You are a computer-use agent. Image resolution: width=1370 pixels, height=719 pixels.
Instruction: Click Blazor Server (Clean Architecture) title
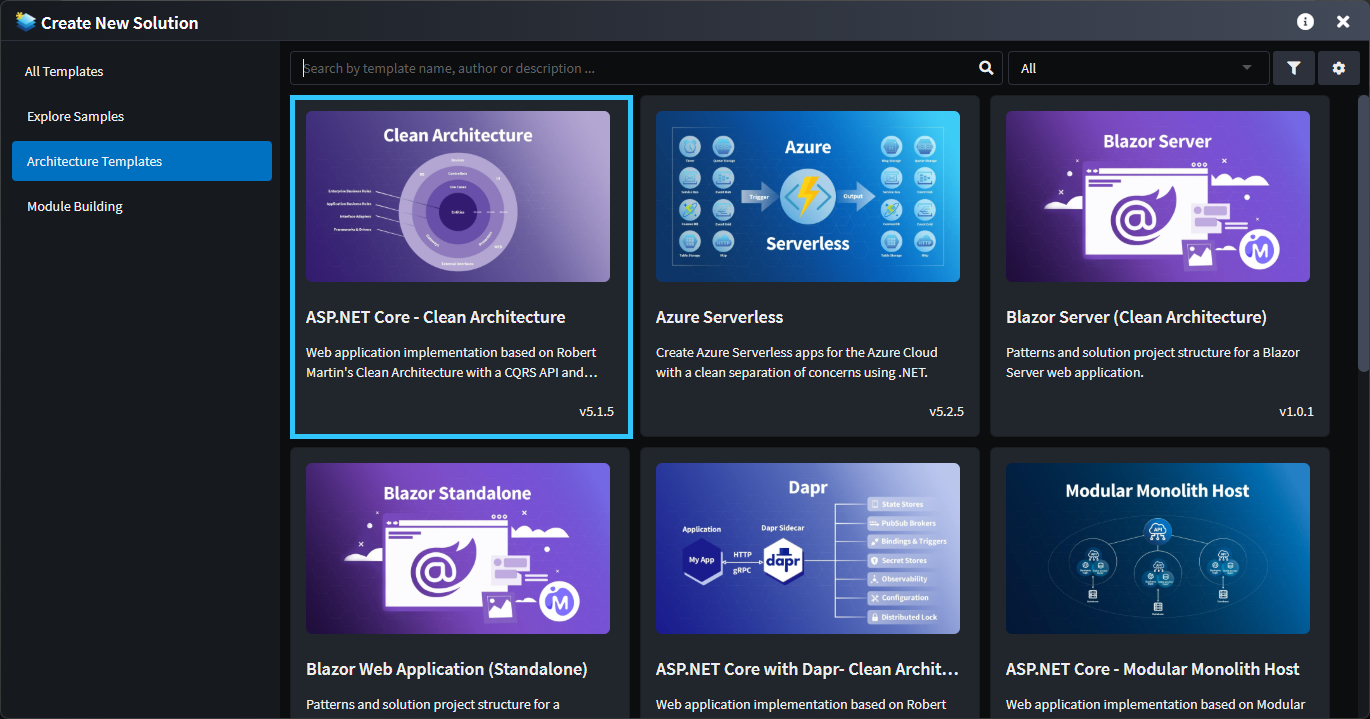tap(1136, 317)
